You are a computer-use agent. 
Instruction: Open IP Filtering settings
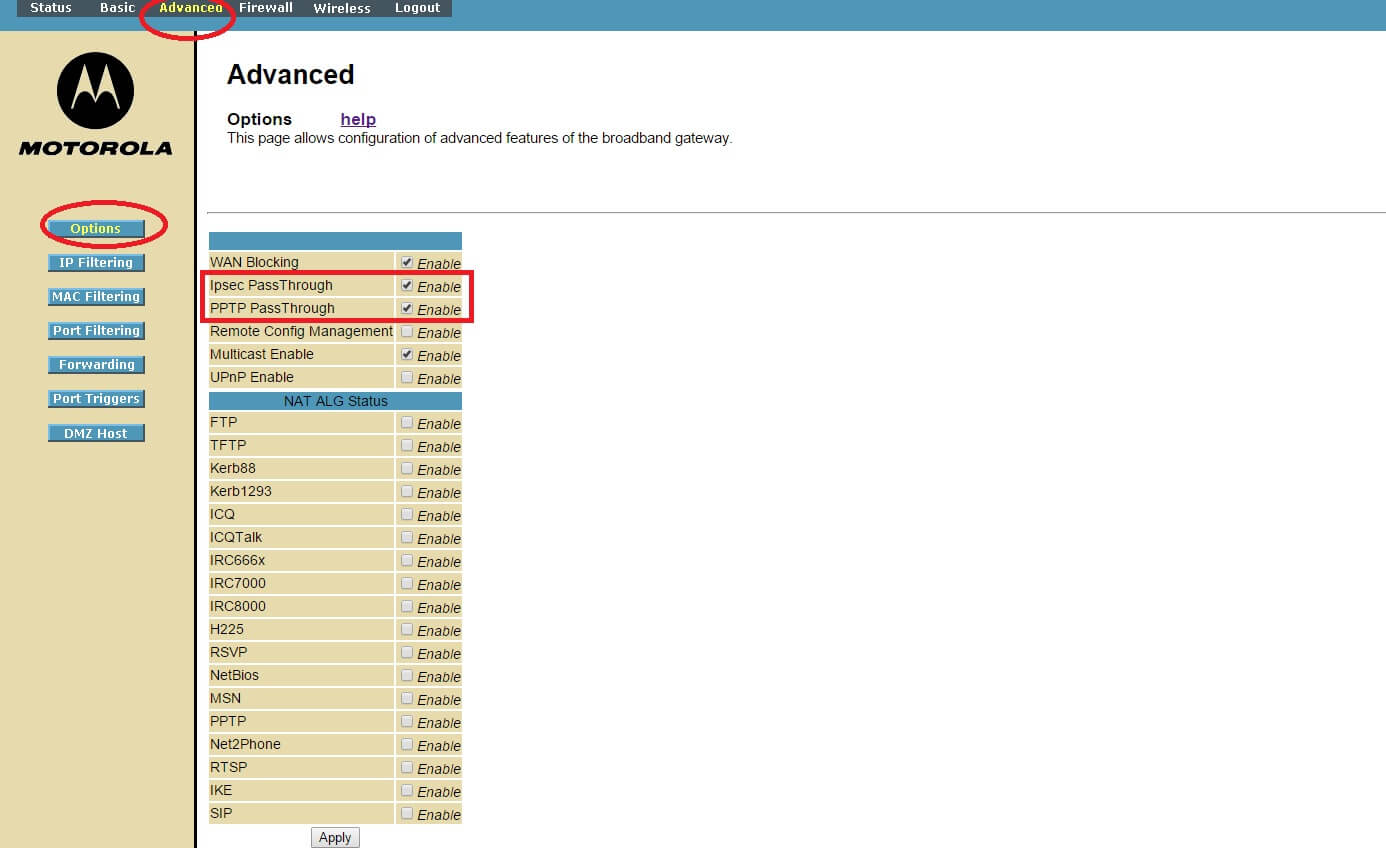pyautogui.click(x=96, y=263)
